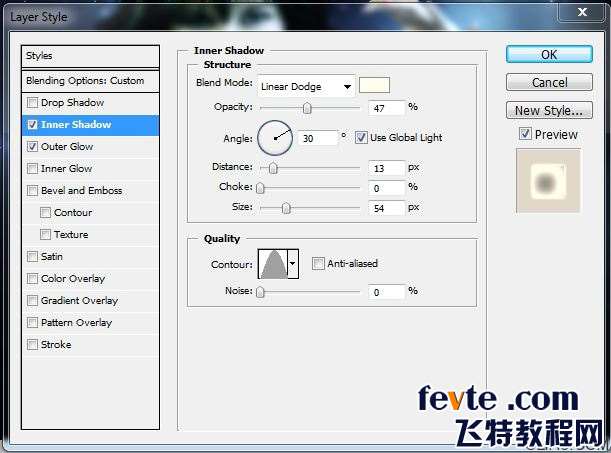The image size is (611, 453).
Task: Click the Distance value field showing 13
Action: (x=387, y=168)
